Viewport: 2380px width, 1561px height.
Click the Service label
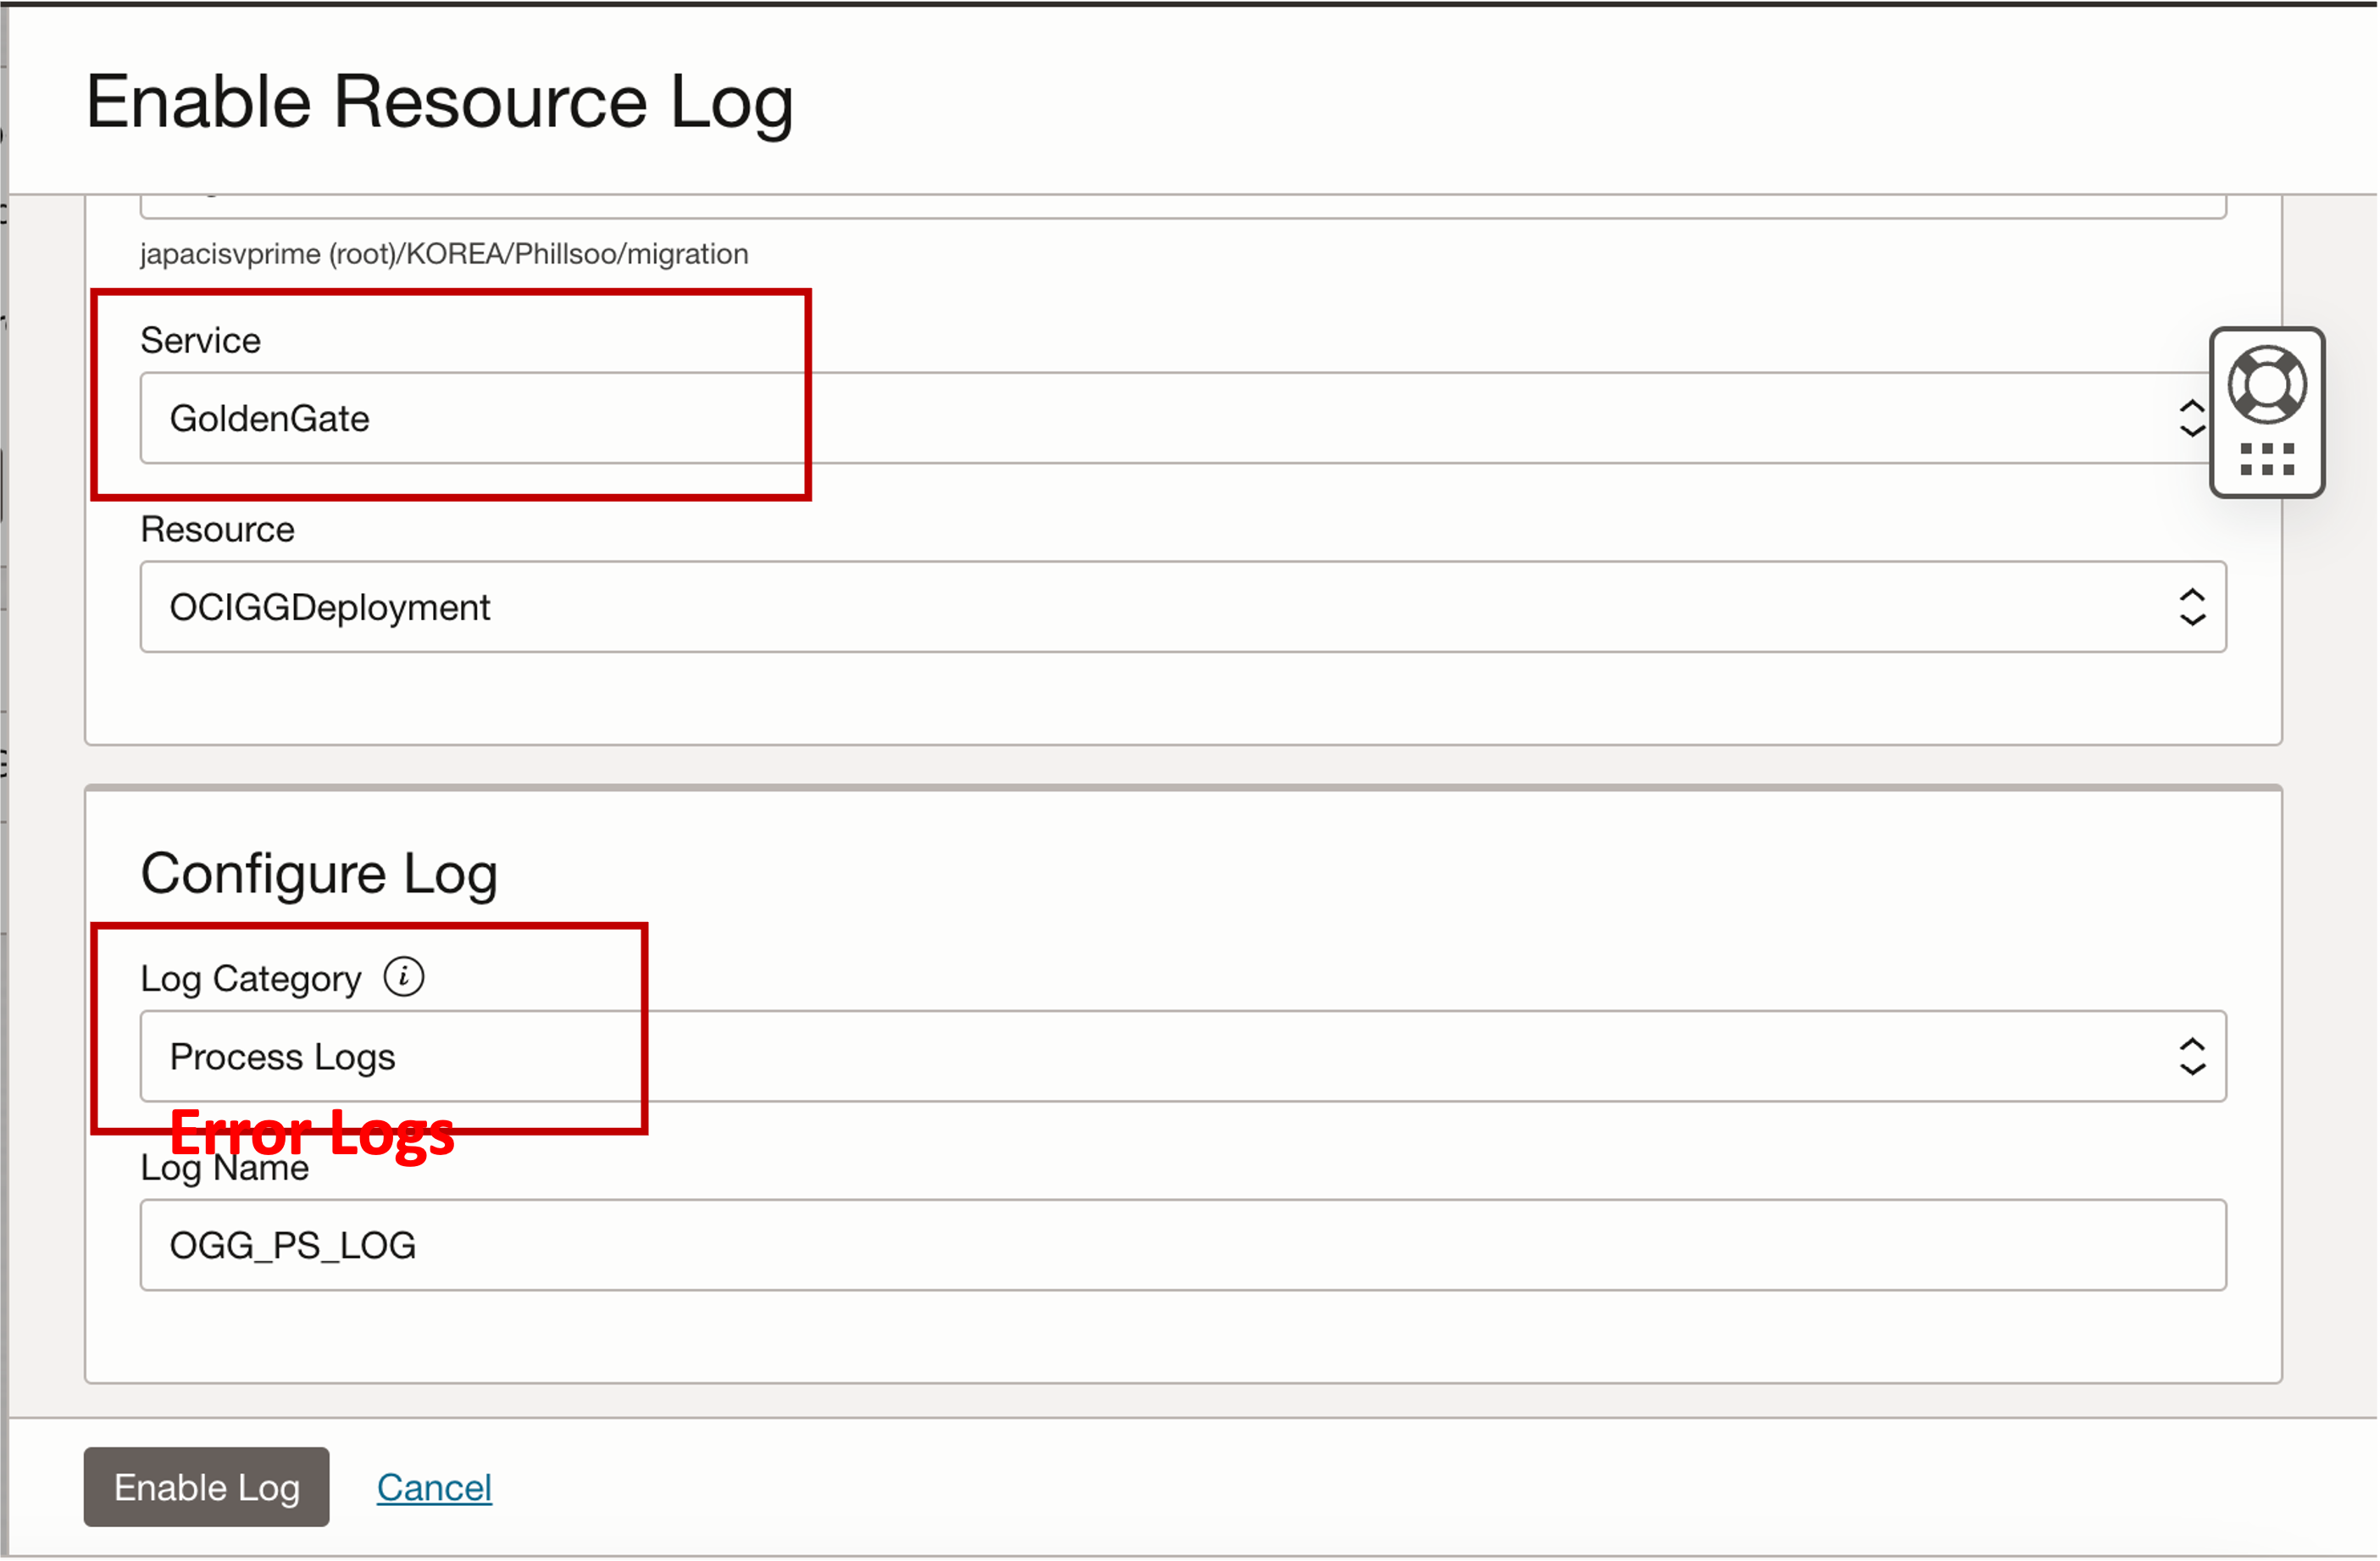point(201,341)
